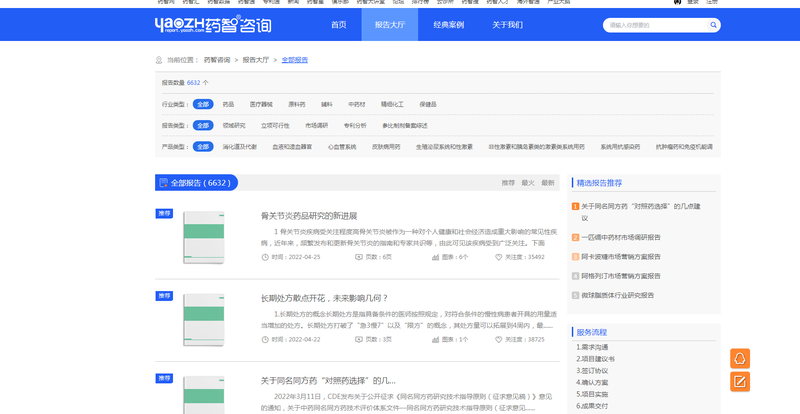Image resolution: width=800 pixels, height=414 pixels.
Task: Go to 首页 in the navigation bar
Action: (x=339, y=25)
